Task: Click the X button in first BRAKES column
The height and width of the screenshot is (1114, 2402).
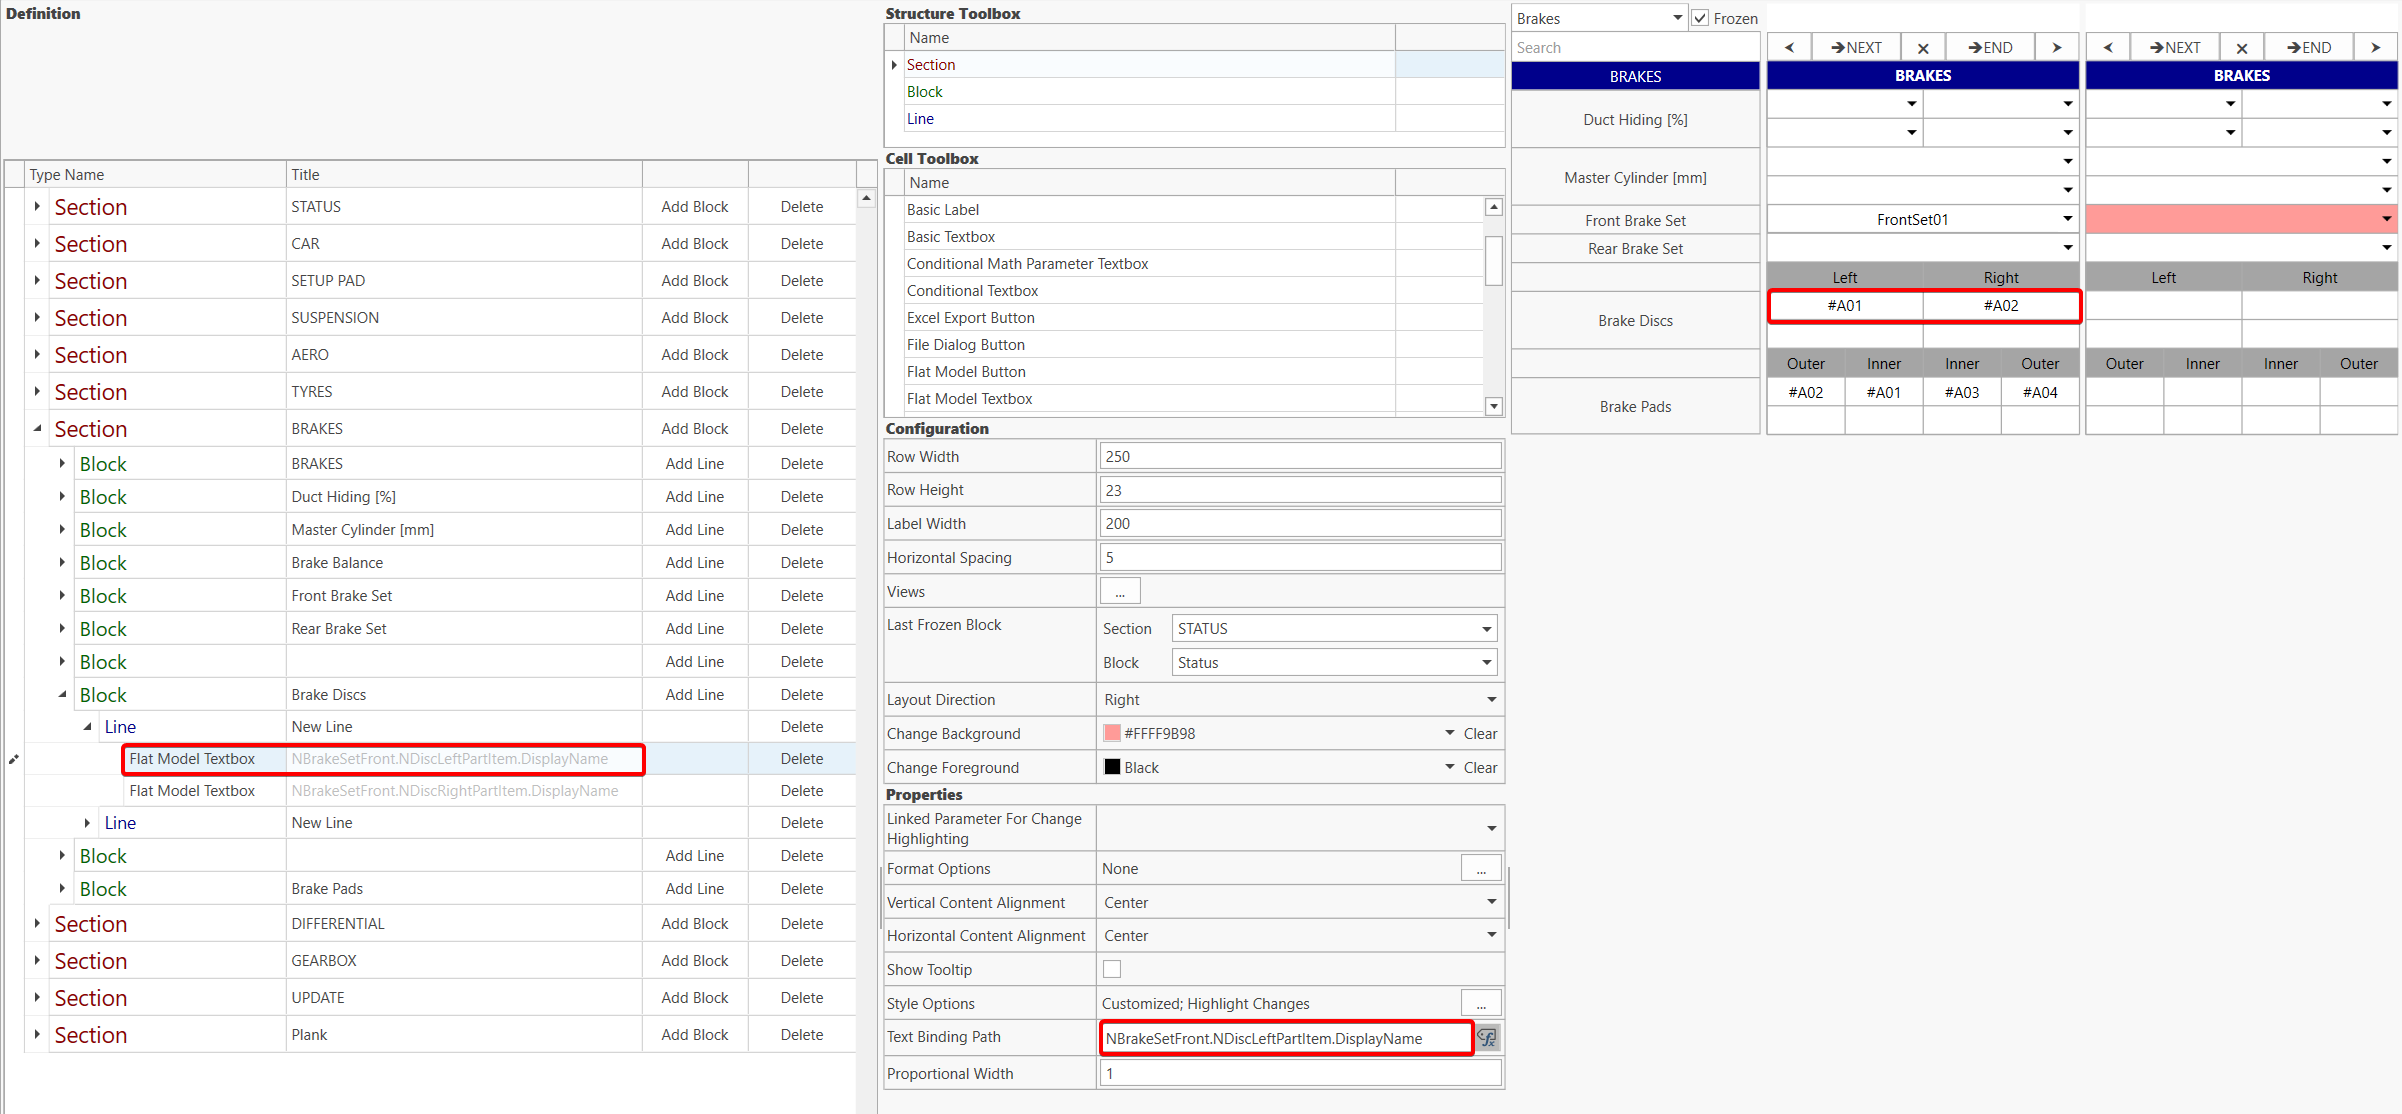Action: coord(1923,47)
